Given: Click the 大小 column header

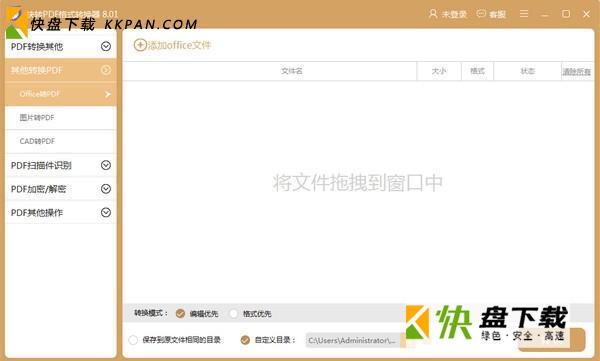Looking at the screenshot, I should click(439, 71).
